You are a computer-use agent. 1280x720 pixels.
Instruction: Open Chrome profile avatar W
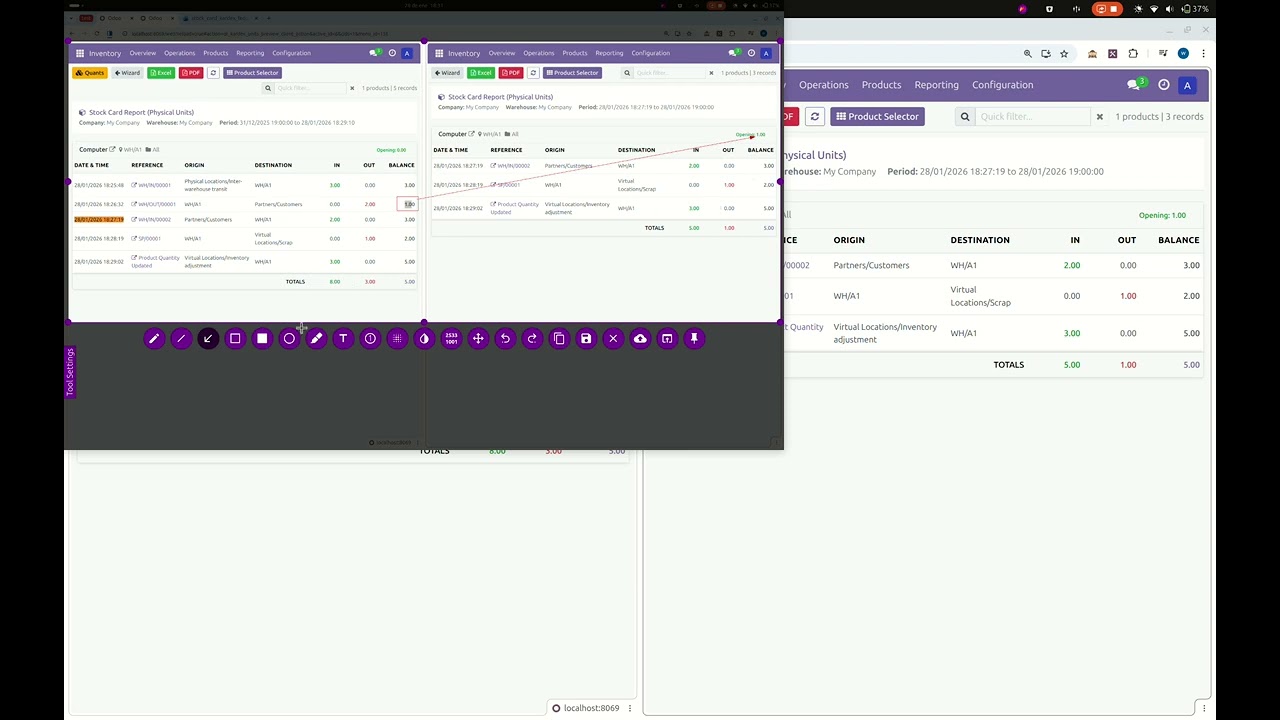pyautogui.click(x=1184, y=54)
